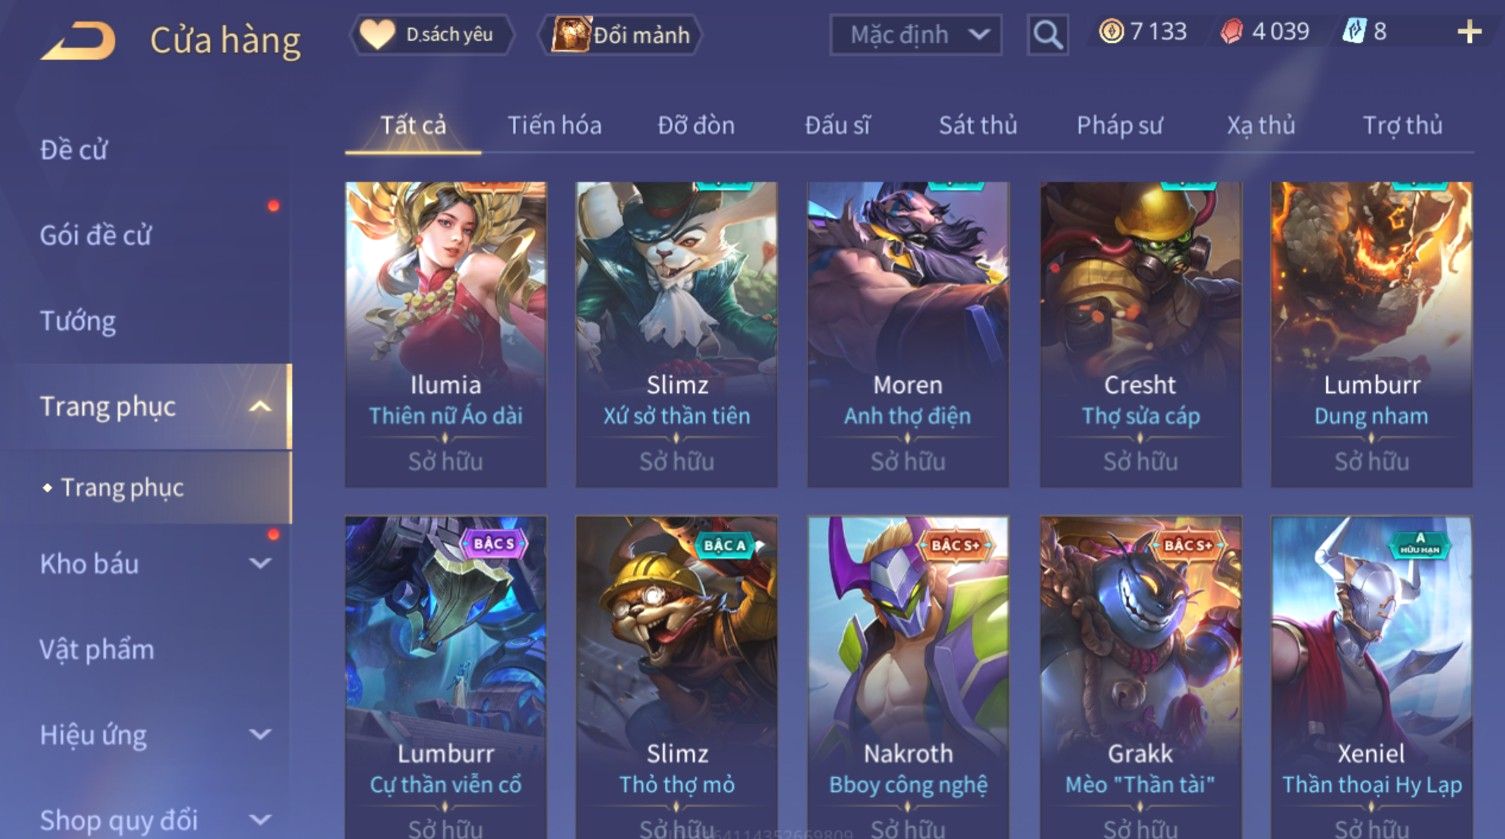The image size is (1505, 839).
Task: Tap the plus icon to add currency
Action: click(x=1469, y=33)
